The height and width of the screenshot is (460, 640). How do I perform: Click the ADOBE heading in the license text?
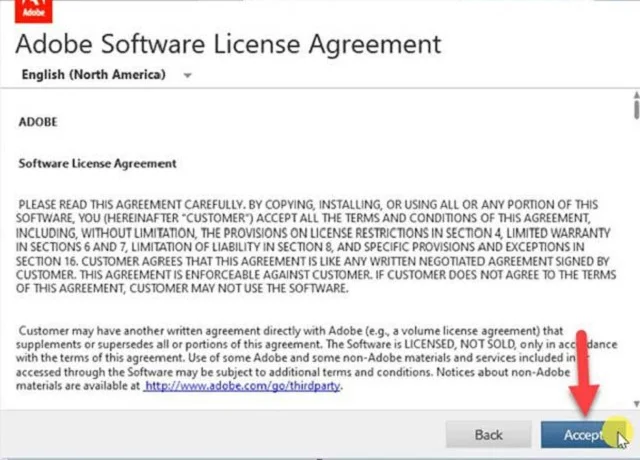click(38, 122)
